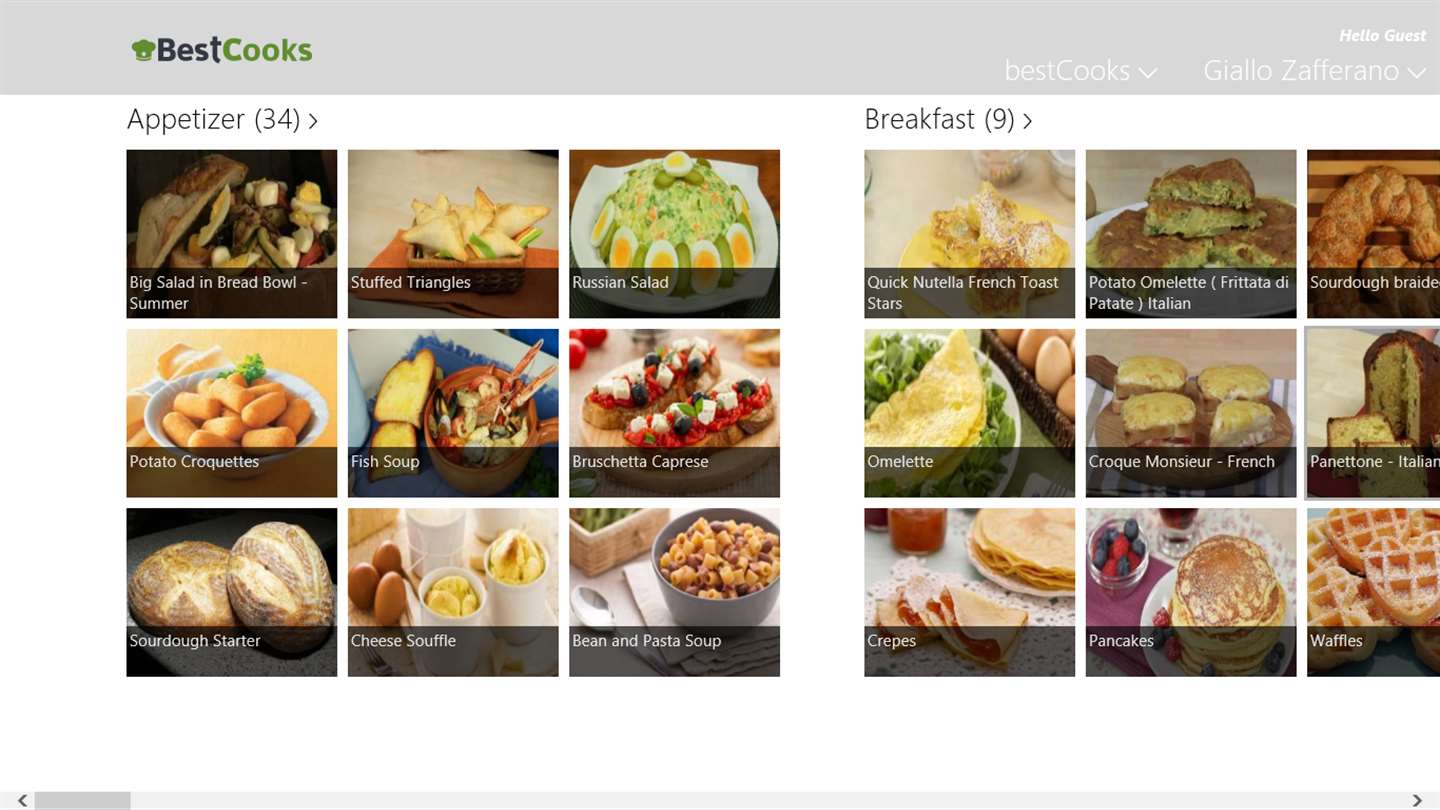The height and width of the screenshot is (810, 1440).
Task: Open the bestCooks dropdown menu
Action: tap(1081, 71)
